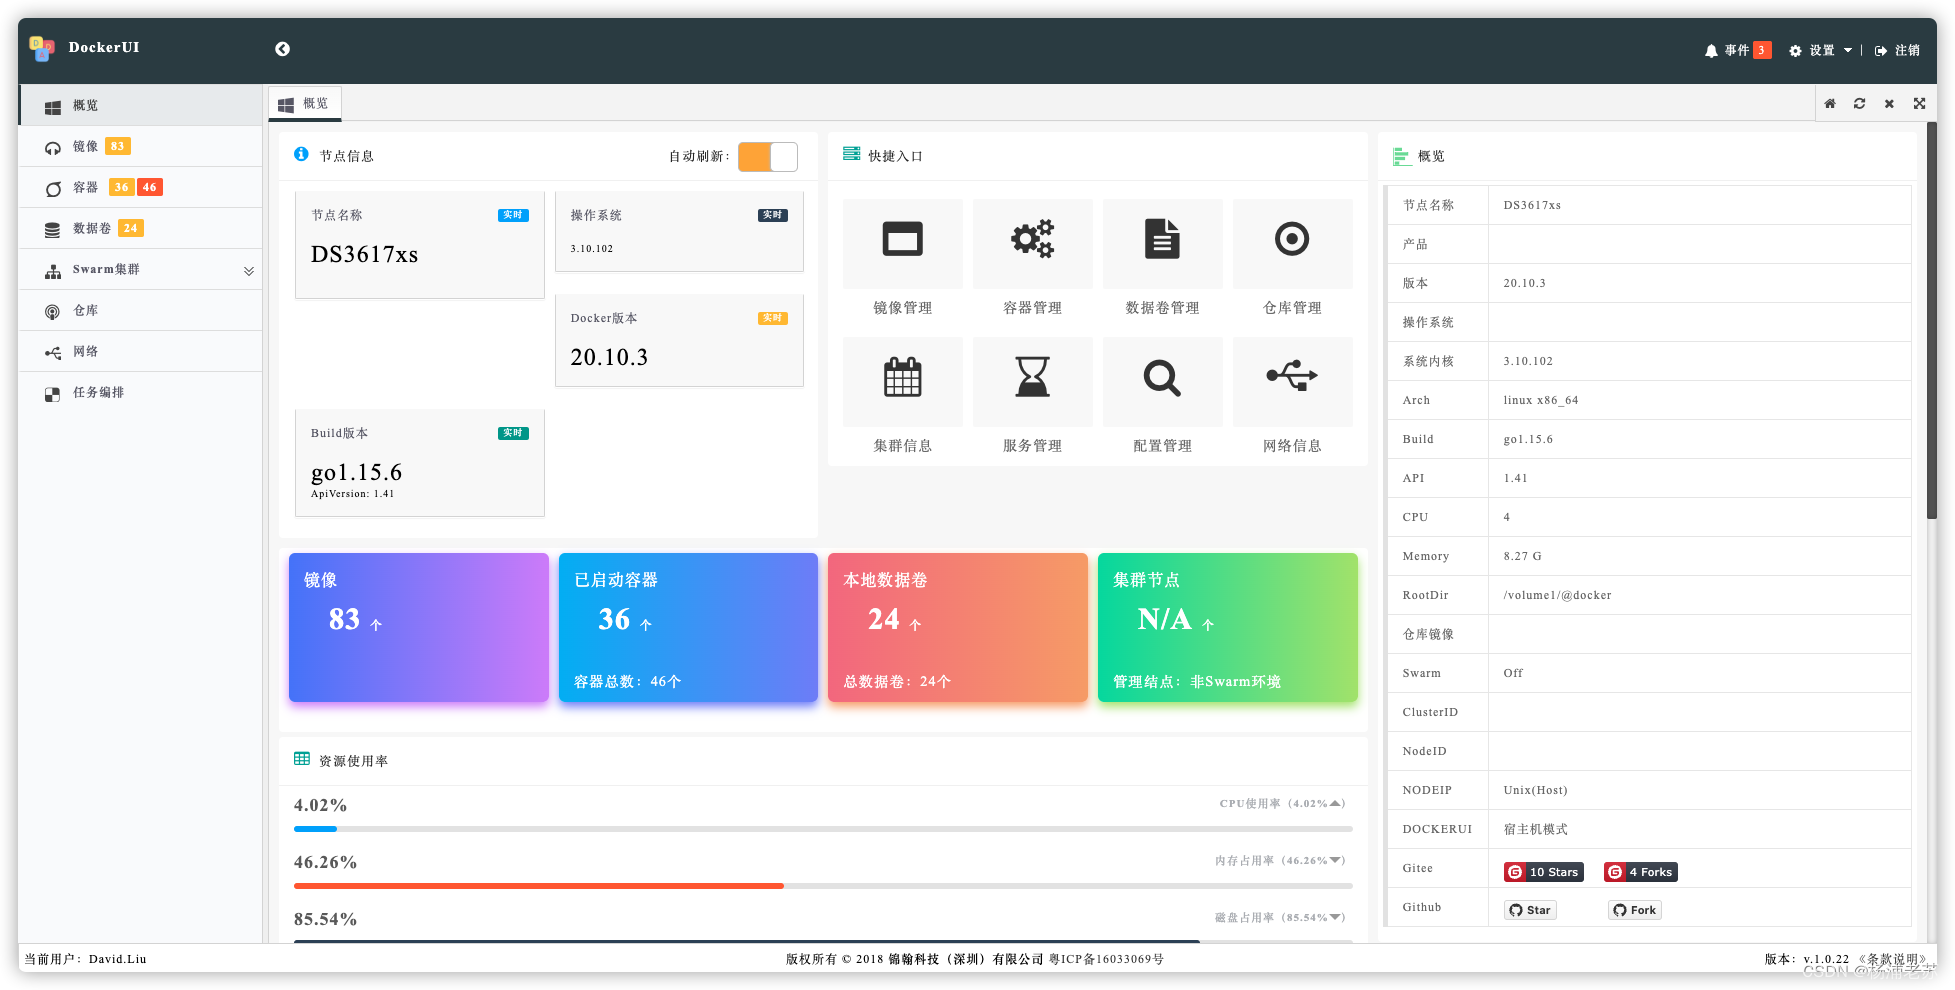Screen dimensions: 1955x990
Task: Collapse the sidebar with the arrow button
Action: tap(283, 49)
